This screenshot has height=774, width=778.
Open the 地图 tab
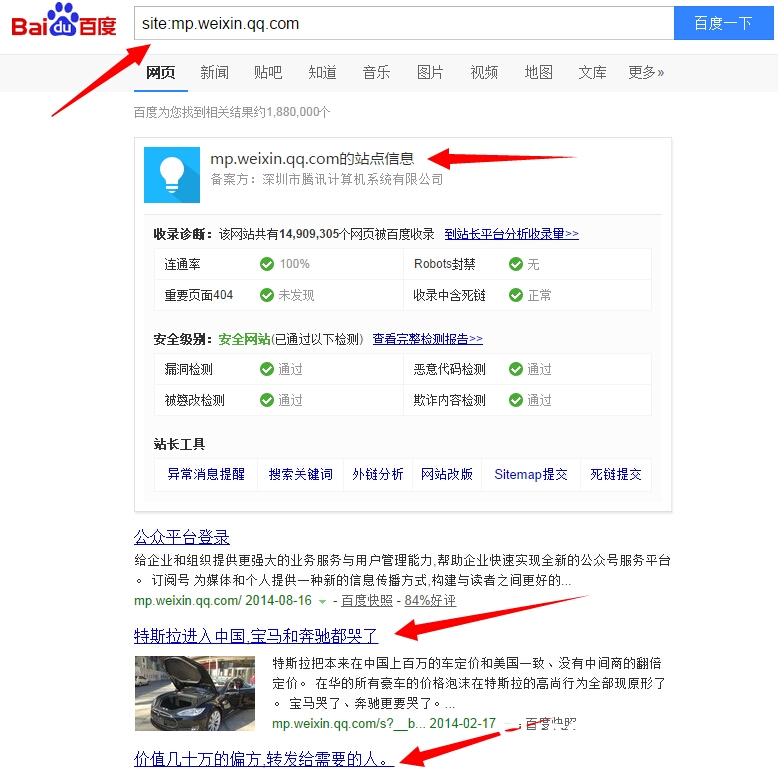tap(538, 72)
